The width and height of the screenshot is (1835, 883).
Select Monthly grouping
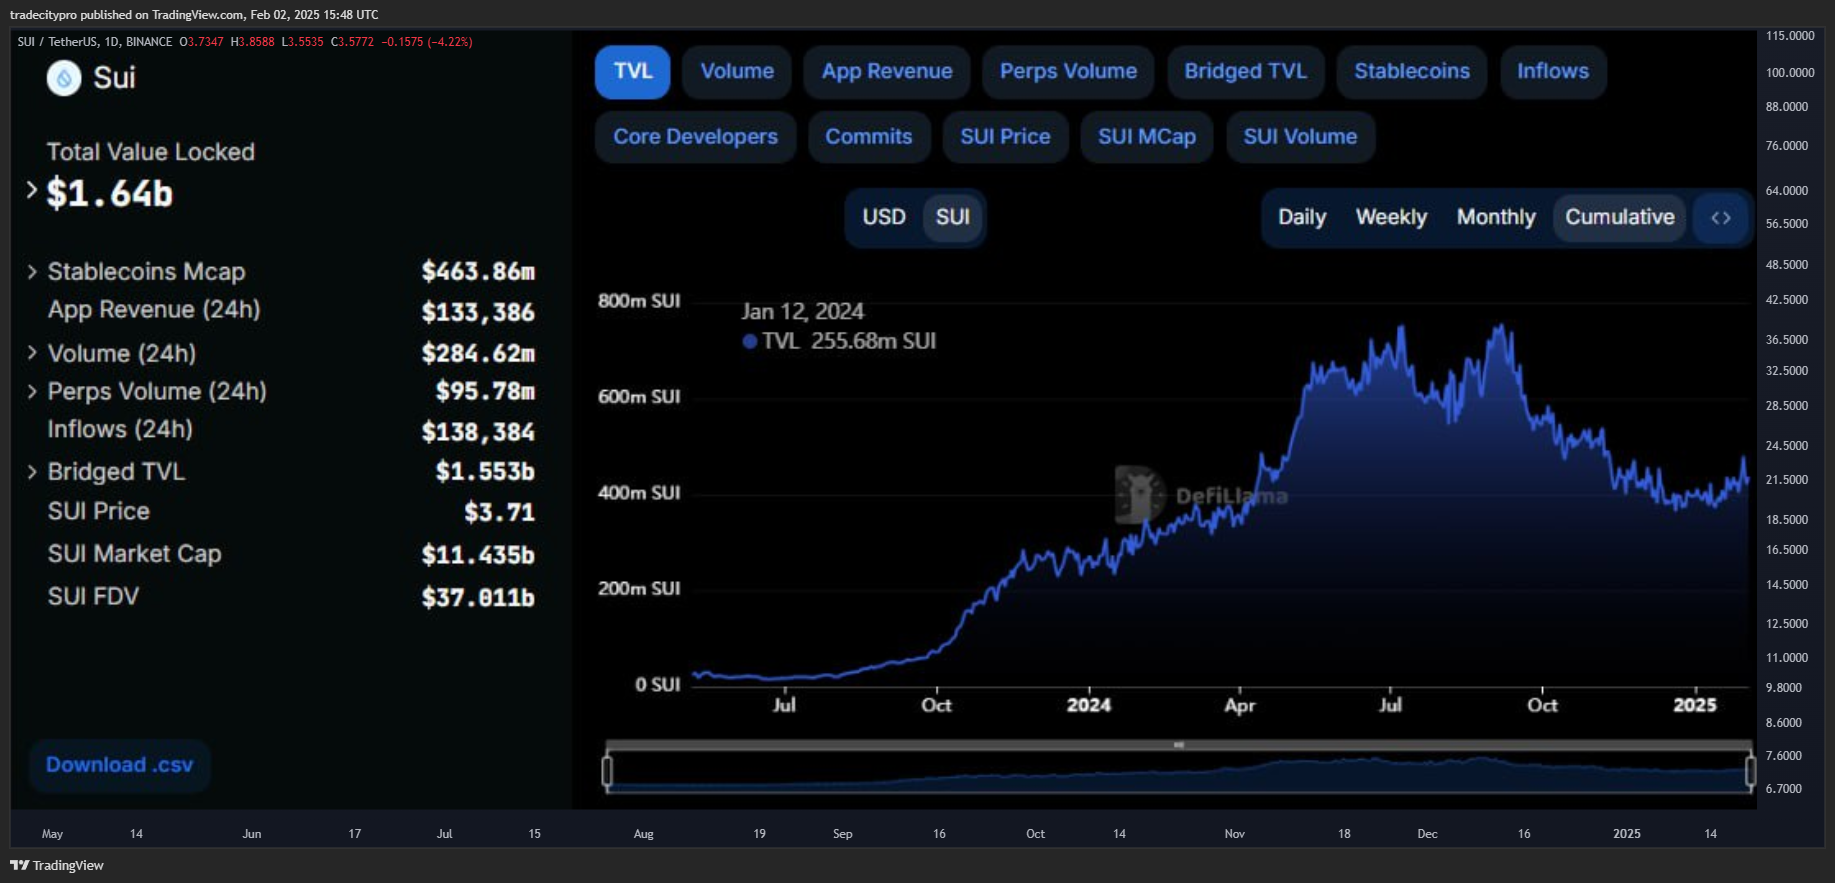tap(1496, 217)
